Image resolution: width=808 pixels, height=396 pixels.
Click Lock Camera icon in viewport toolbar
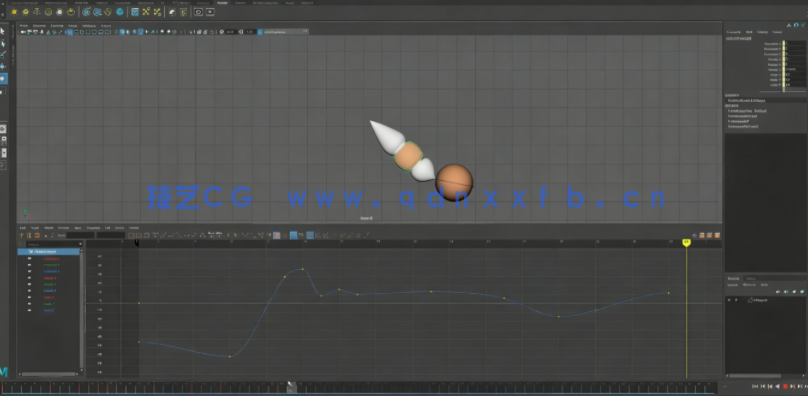point(29,32)
